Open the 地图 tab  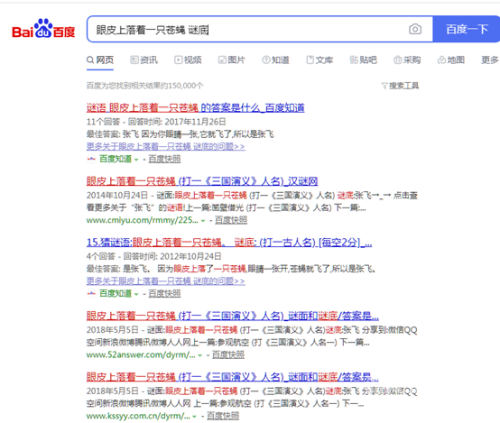451,60
